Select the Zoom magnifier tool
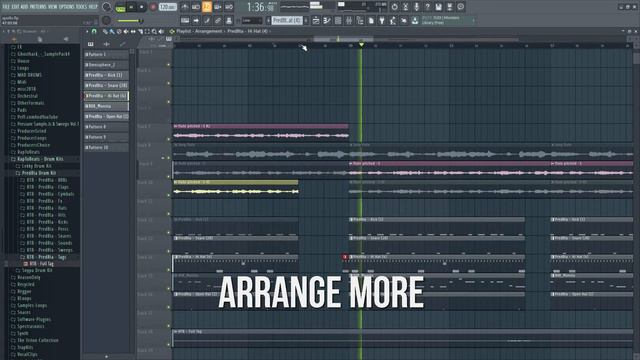Screen dimensions: 640x360 (x=154, y=31)
